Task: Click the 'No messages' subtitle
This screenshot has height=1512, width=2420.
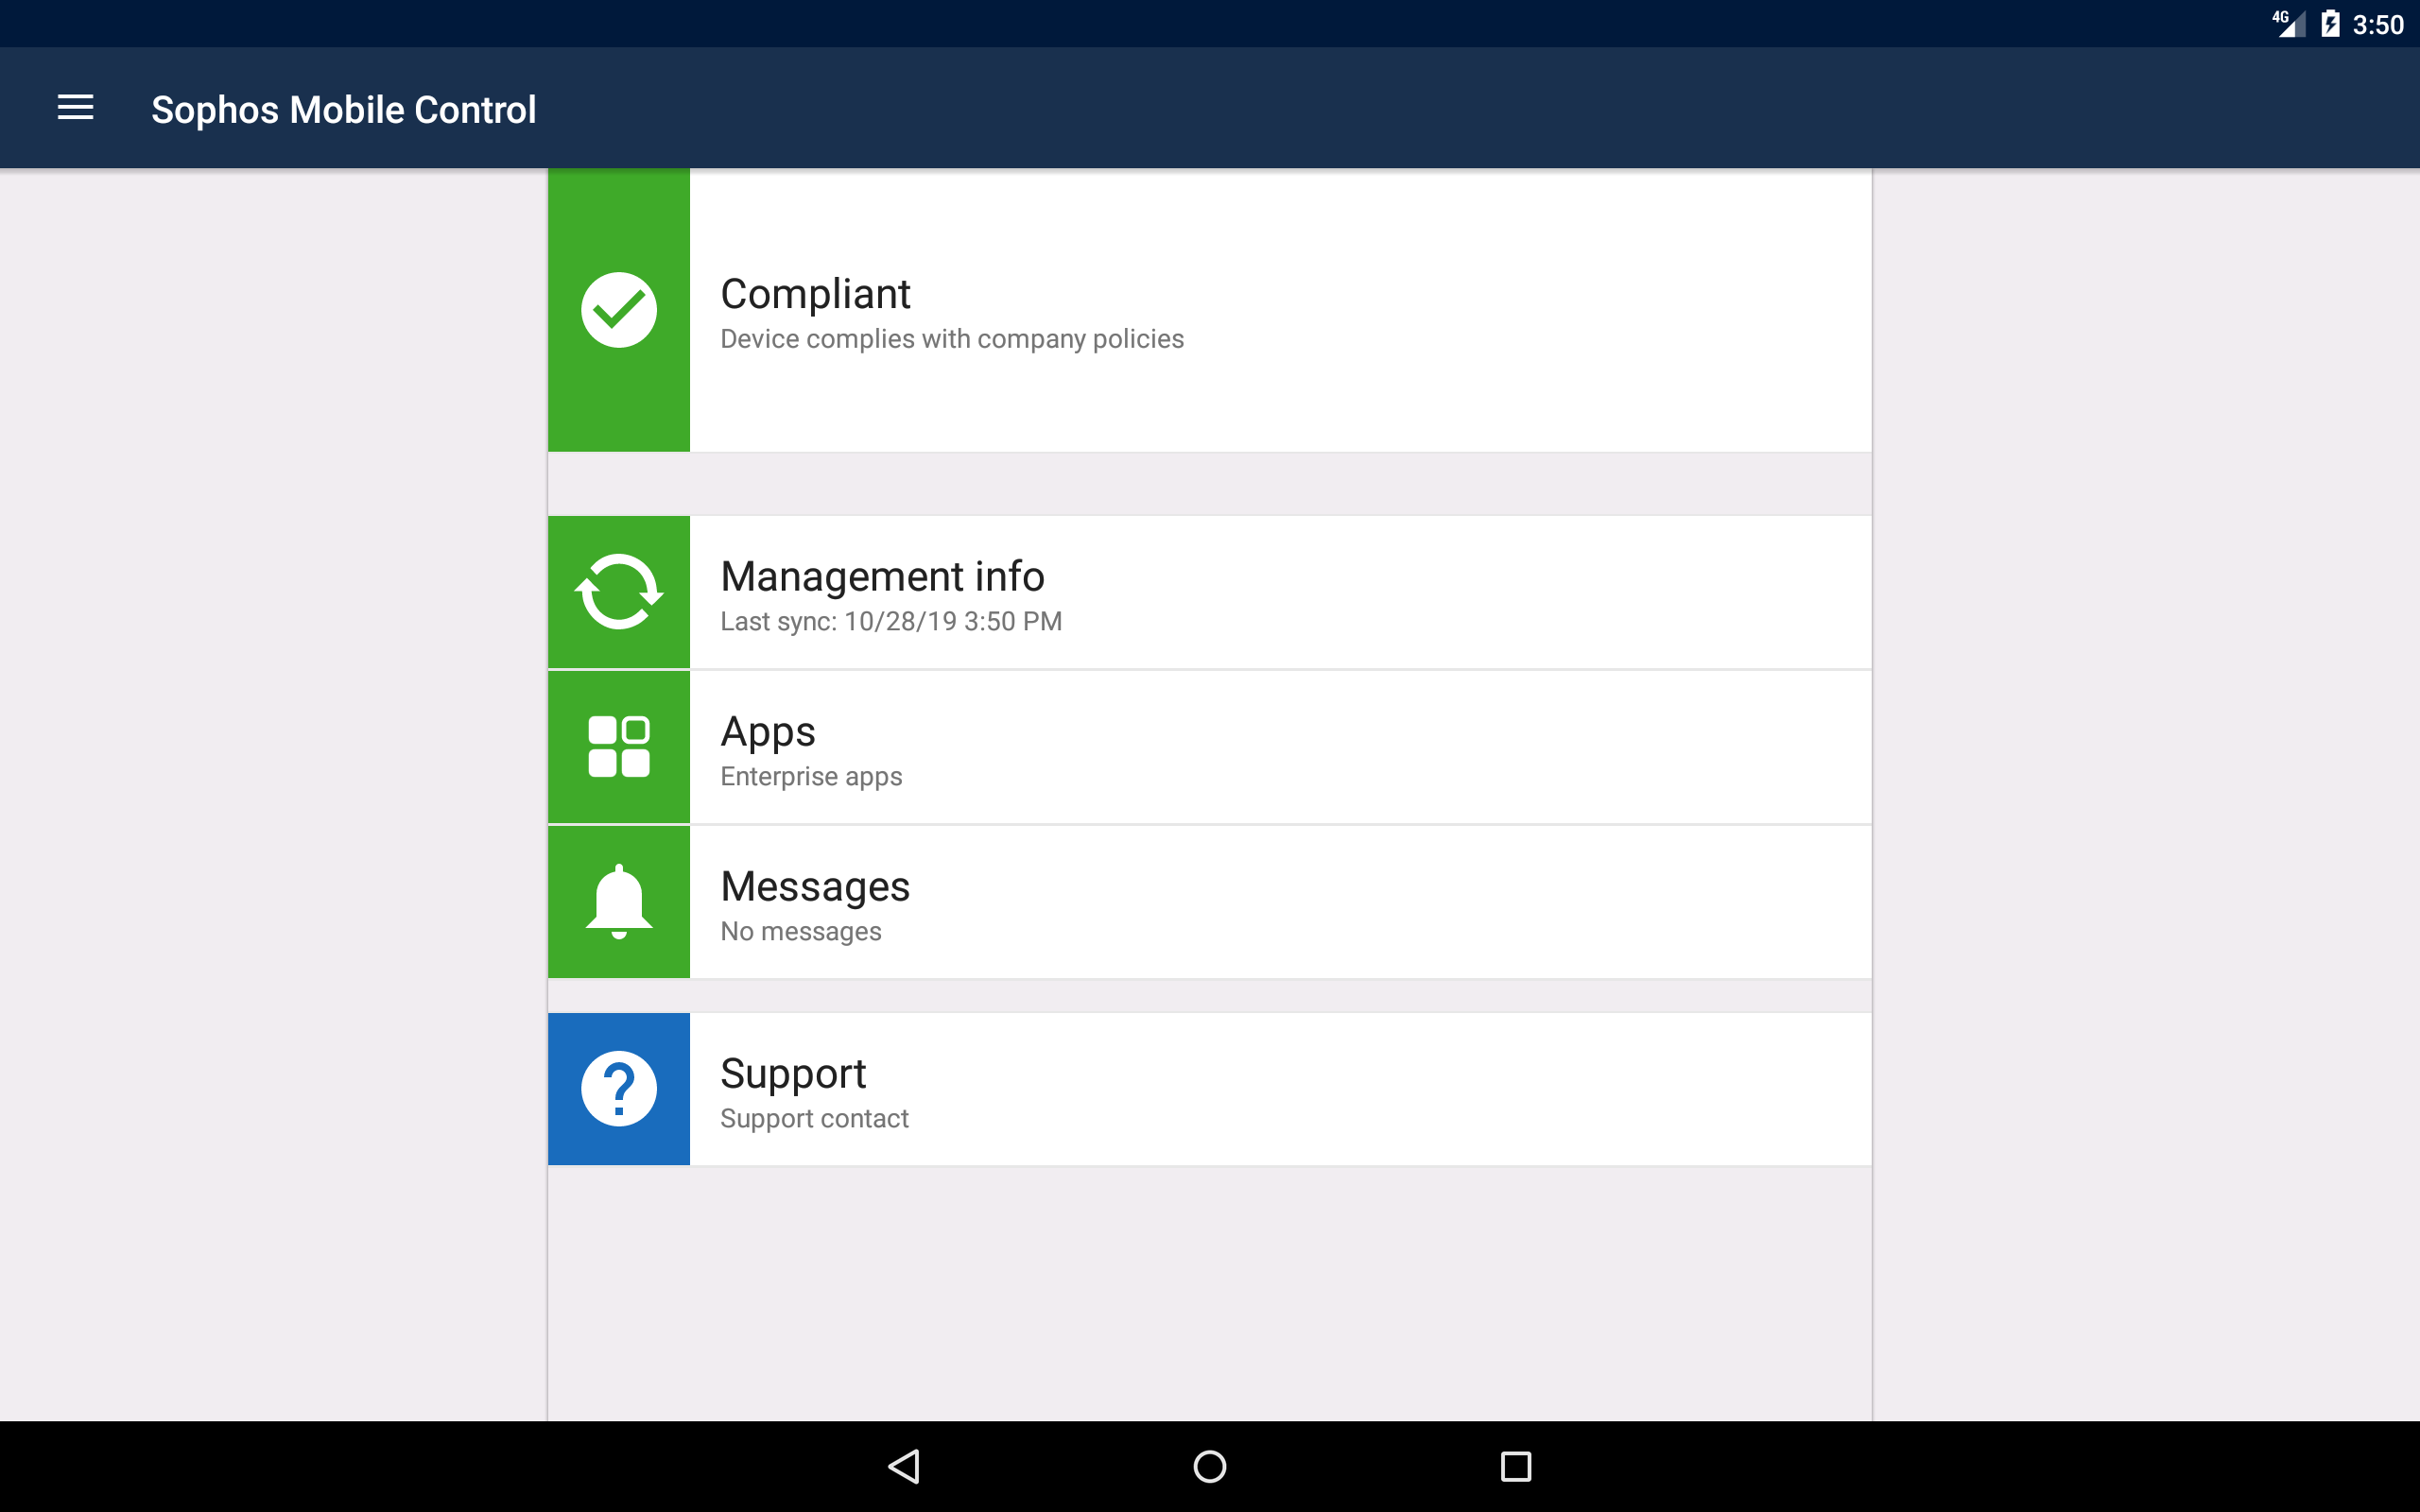Action: tap(801, 931)
